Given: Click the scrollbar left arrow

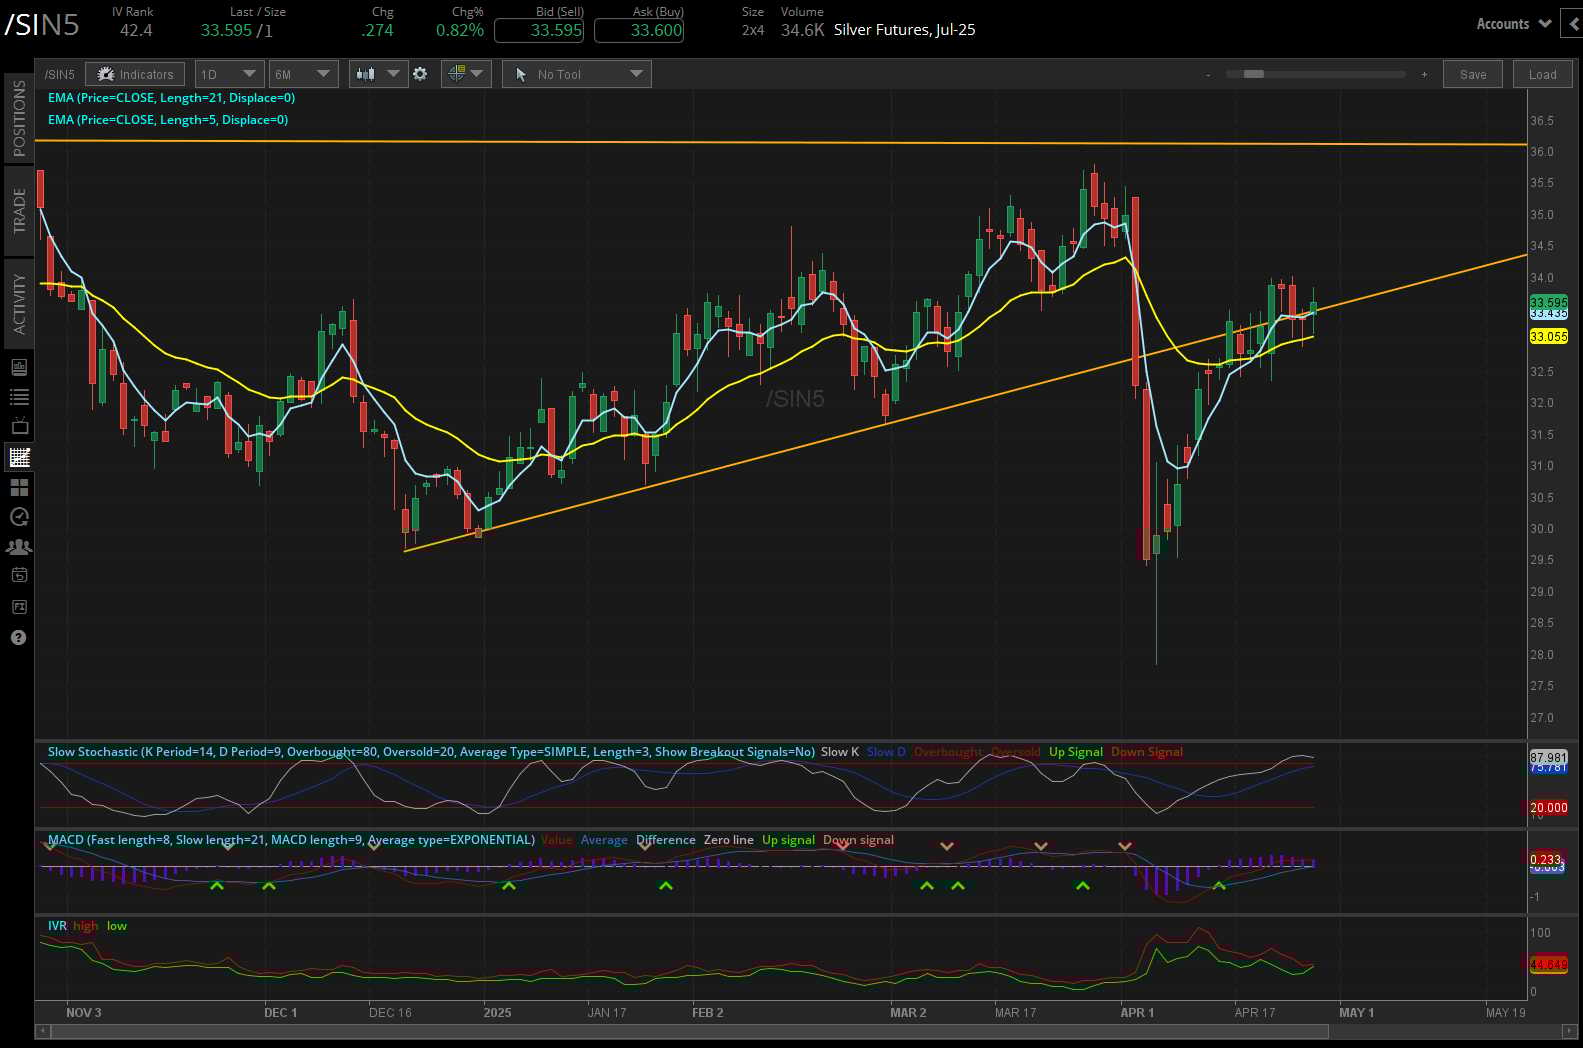Looking at the screenshot, I should click(x=43, y=1031).
